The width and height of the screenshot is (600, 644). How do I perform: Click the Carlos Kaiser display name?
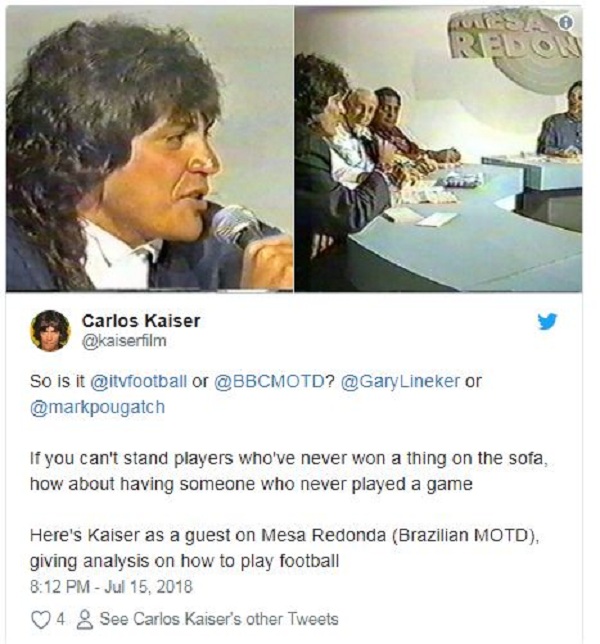tap(141, 321)
